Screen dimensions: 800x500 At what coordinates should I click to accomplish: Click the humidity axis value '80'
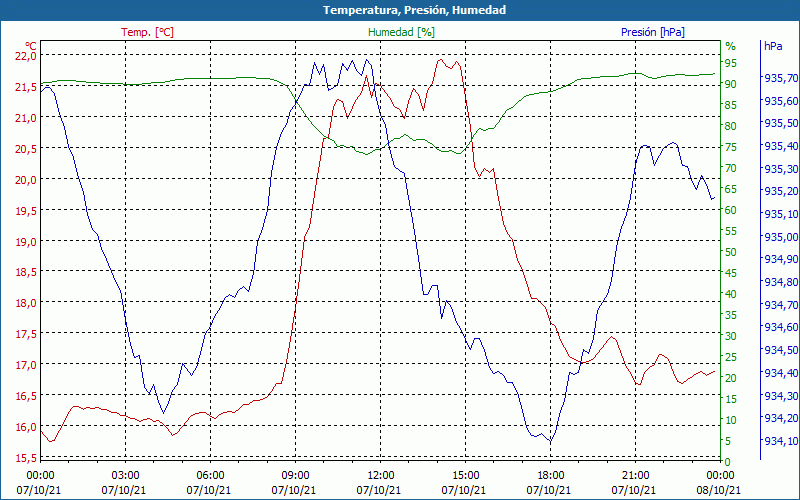731,126
